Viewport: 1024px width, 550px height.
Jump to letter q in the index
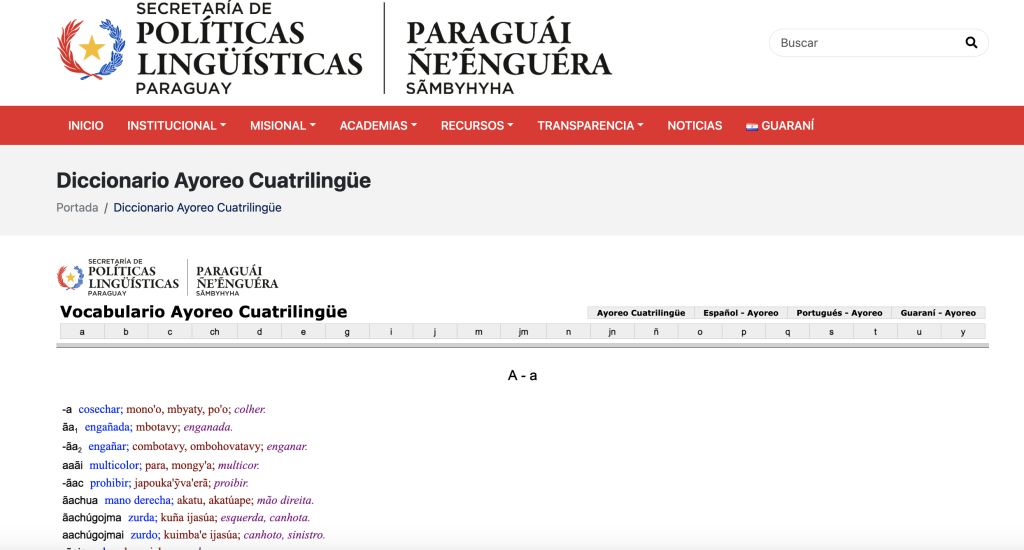(x=788, y=332)
